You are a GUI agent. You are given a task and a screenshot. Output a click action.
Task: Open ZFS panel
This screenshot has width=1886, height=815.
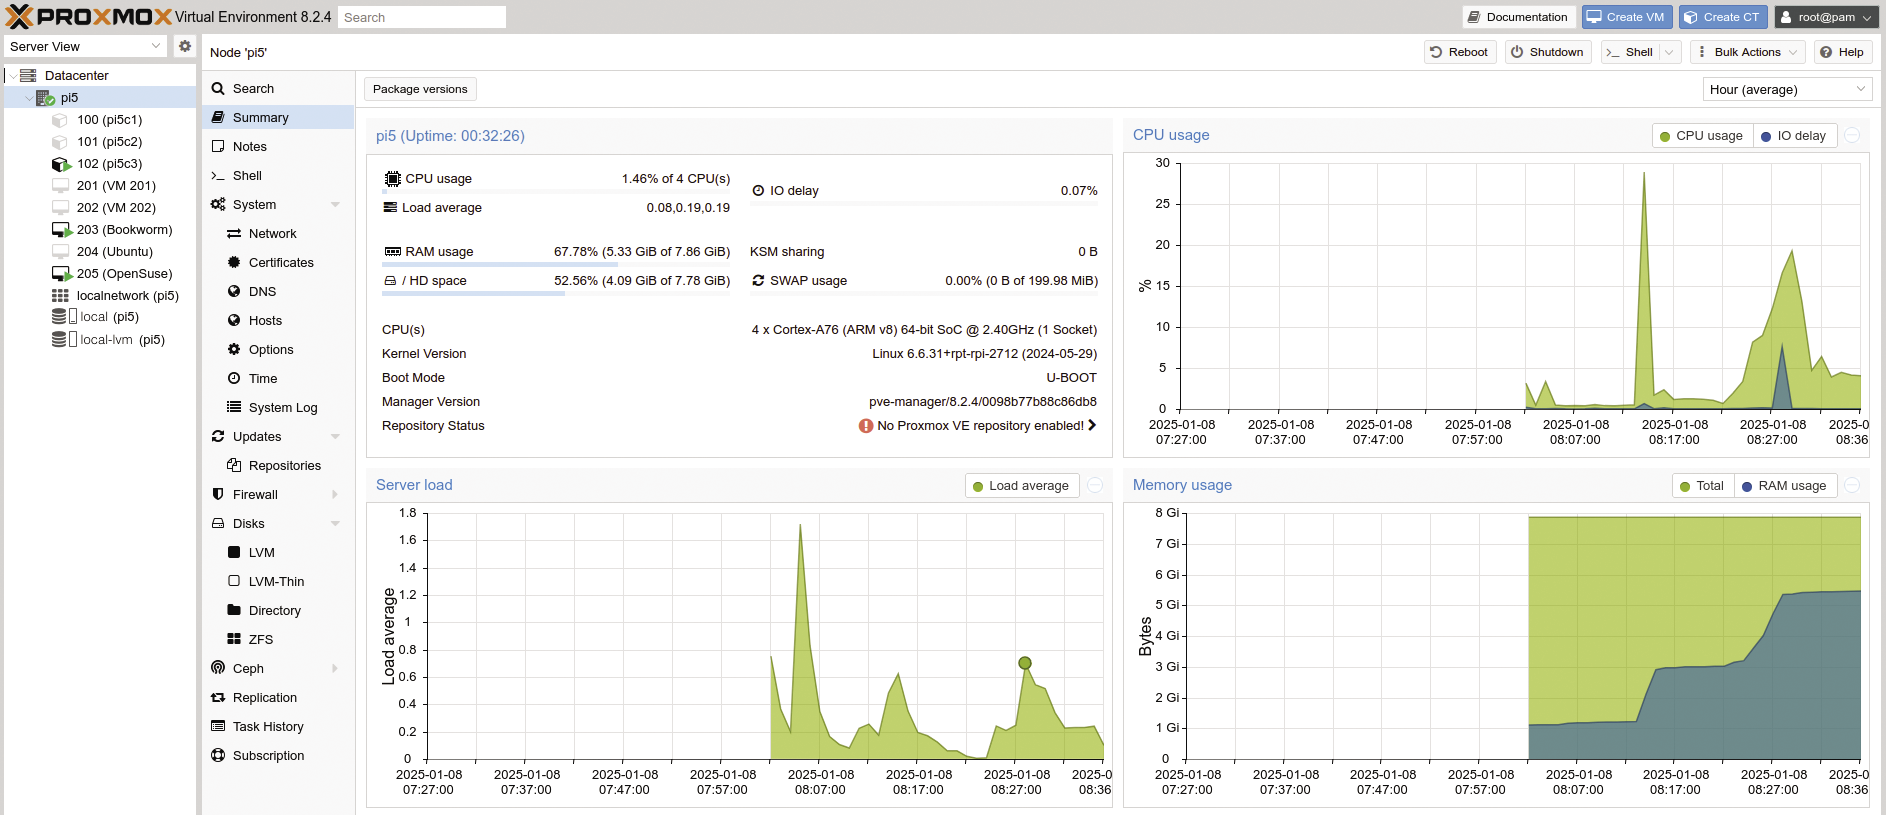tap(278, 639)
